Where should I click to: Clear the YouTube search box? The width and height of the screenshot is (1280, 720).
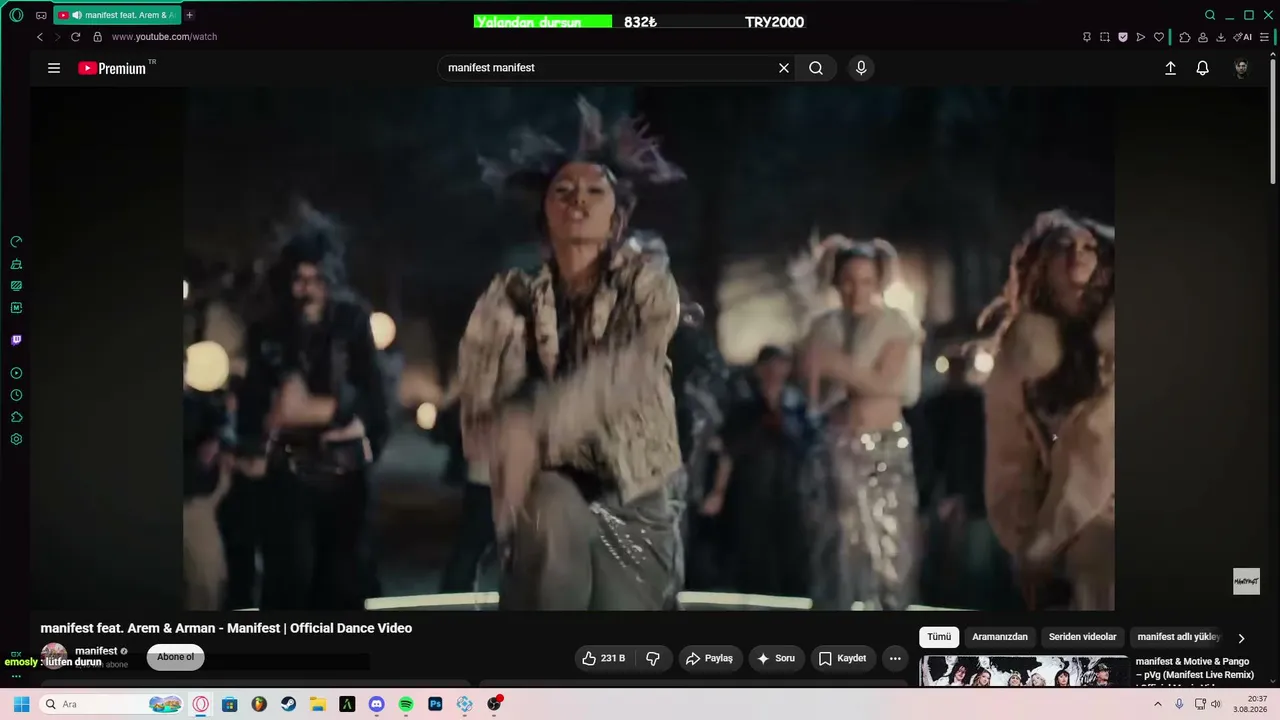(x=784, y=68)
